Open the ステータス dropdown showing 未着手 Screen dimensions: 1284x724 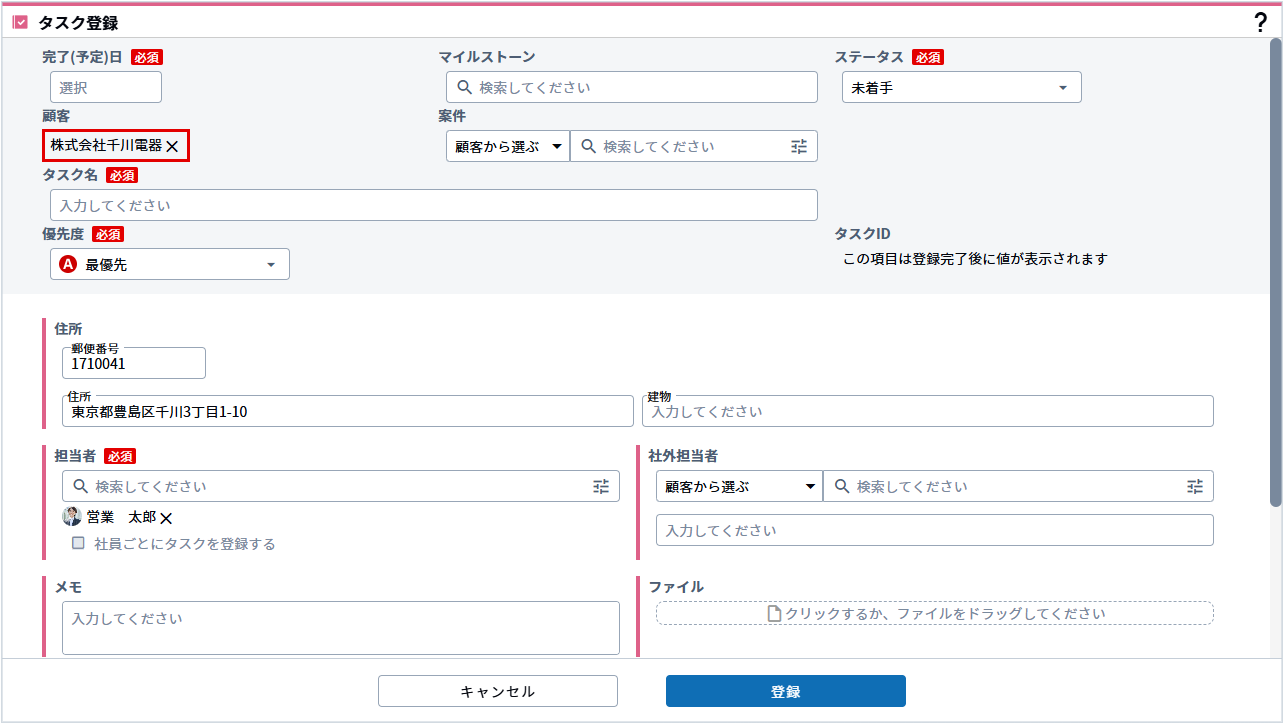point(960,88)
